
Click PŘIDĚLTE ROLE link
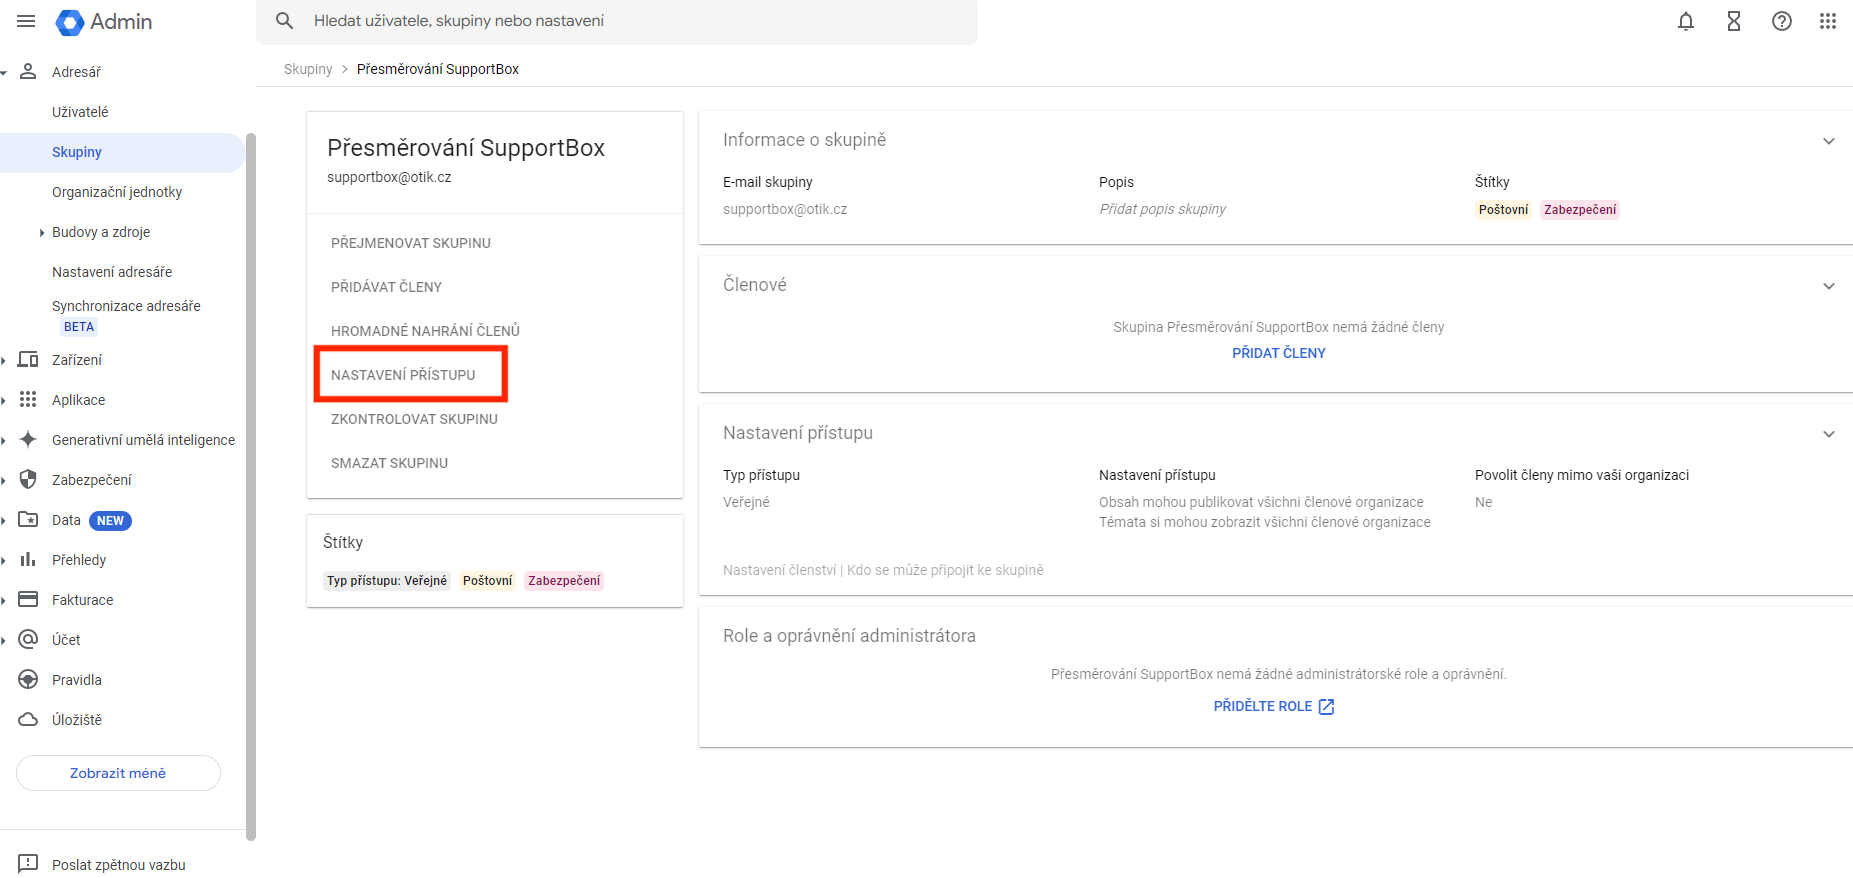[1263, 706]
